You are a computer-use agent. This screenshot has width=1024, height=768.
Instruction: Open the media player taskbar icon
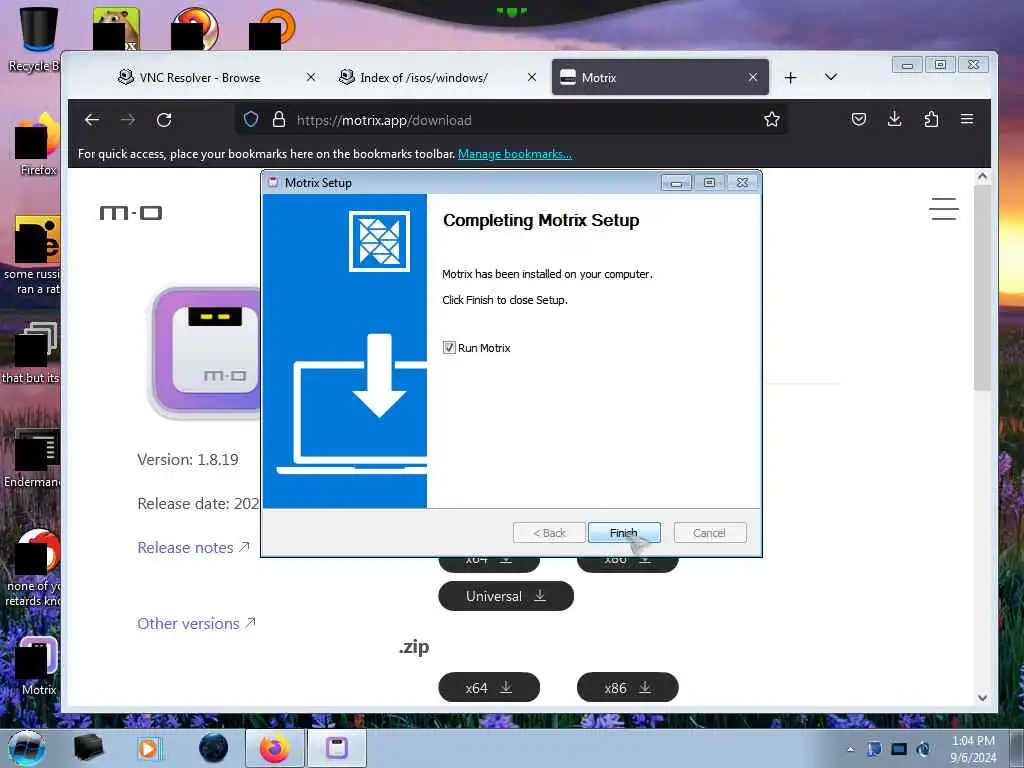pos(149,748)
